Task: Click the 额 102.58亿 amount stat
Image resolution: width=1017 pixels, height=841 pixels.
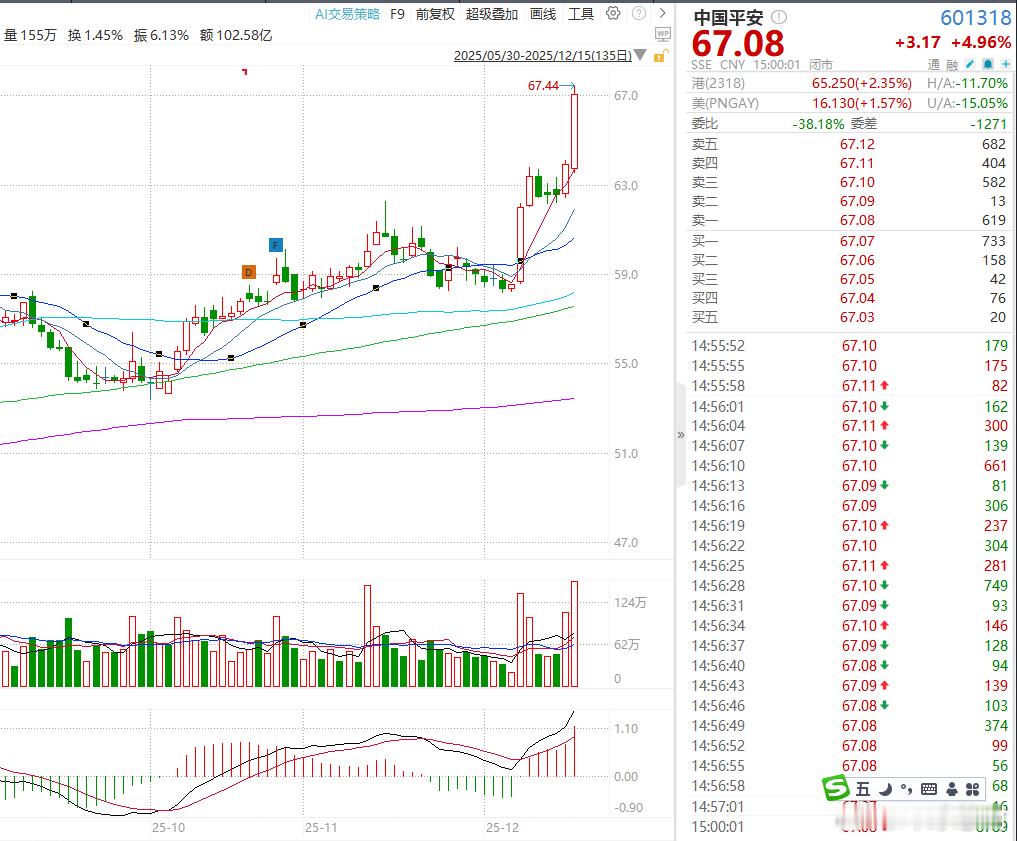Action: point(235,35)
